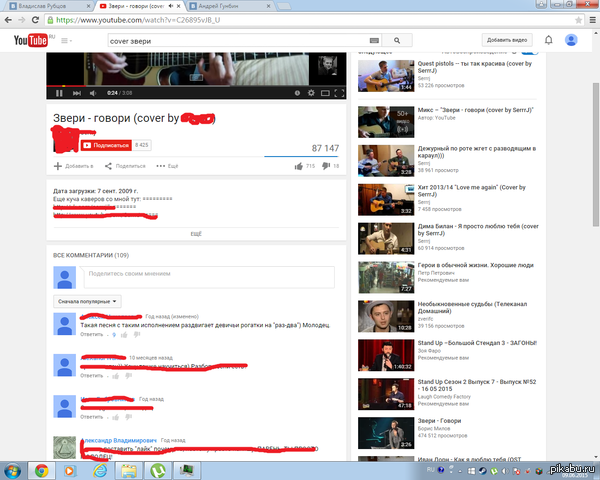Open 'Хит 2013/14 Love me again' thumbnail
Image resolution: width=600 pixels, height=480 pixels.
point(386,199)
